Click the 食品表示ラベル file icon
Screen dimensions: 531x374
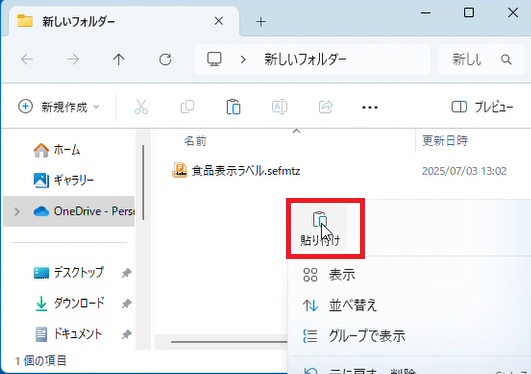point(180,170)
